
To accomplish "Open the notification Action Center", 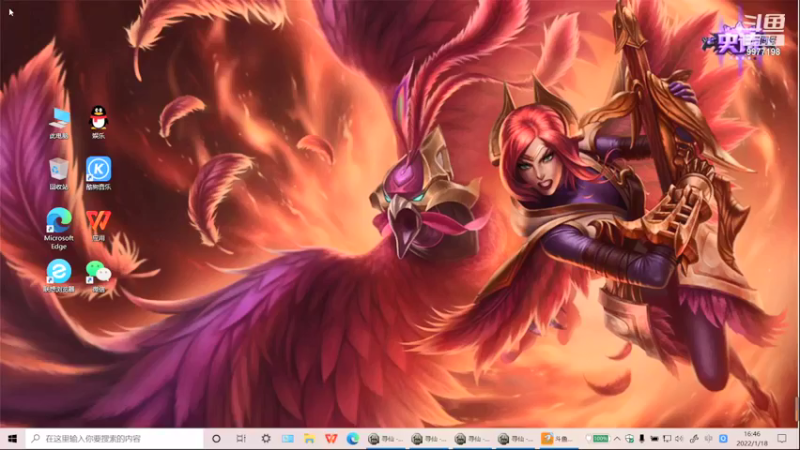I will [782, 438].
